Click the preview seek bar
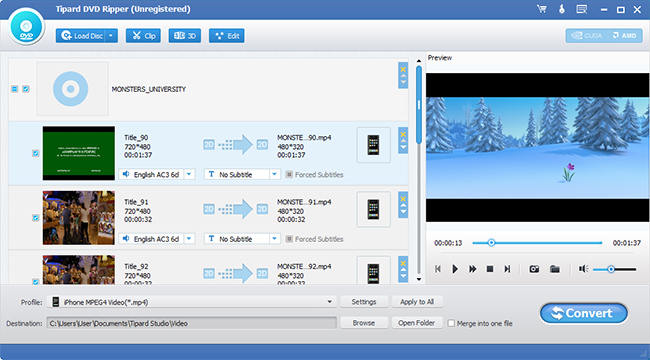650x360 pixels. tap(537, 243)
